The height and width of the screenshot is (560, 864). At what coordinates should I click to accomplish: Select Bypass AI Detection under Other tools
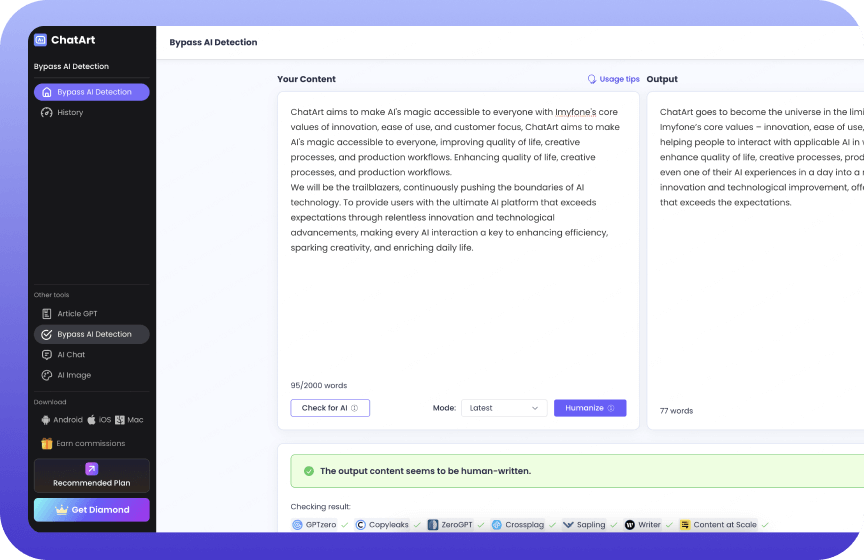click(x=91, y=334)
